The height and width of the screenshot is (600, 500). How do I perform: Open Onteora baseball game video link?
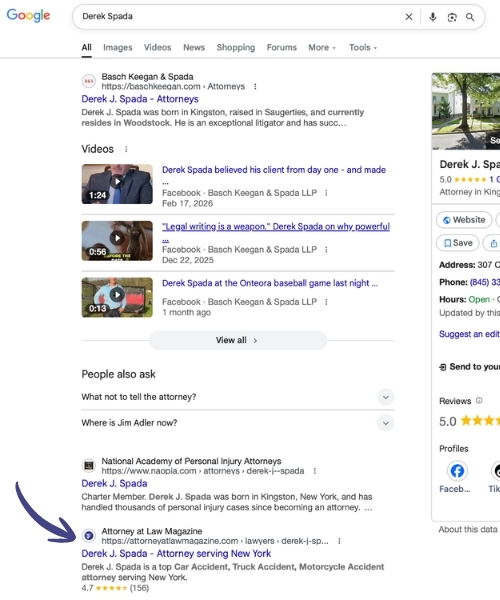coord(270,283)
